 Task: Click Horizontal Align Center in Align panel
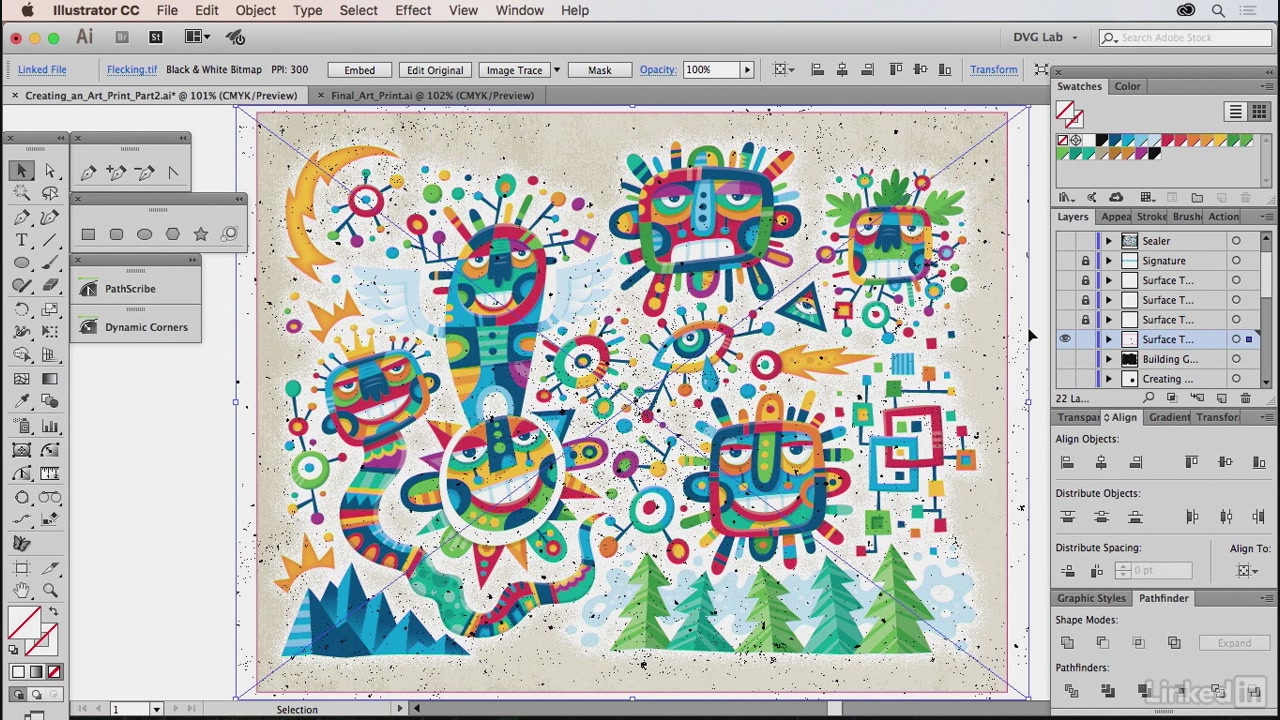(x=1101, y=462)
